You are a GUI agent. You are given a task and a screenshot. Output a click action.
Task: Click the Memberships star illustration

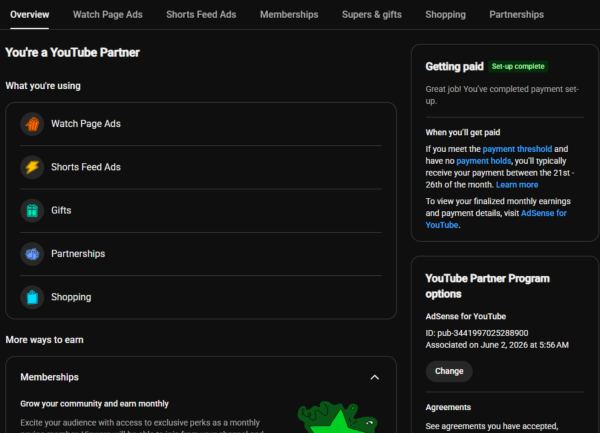point(337,417)
